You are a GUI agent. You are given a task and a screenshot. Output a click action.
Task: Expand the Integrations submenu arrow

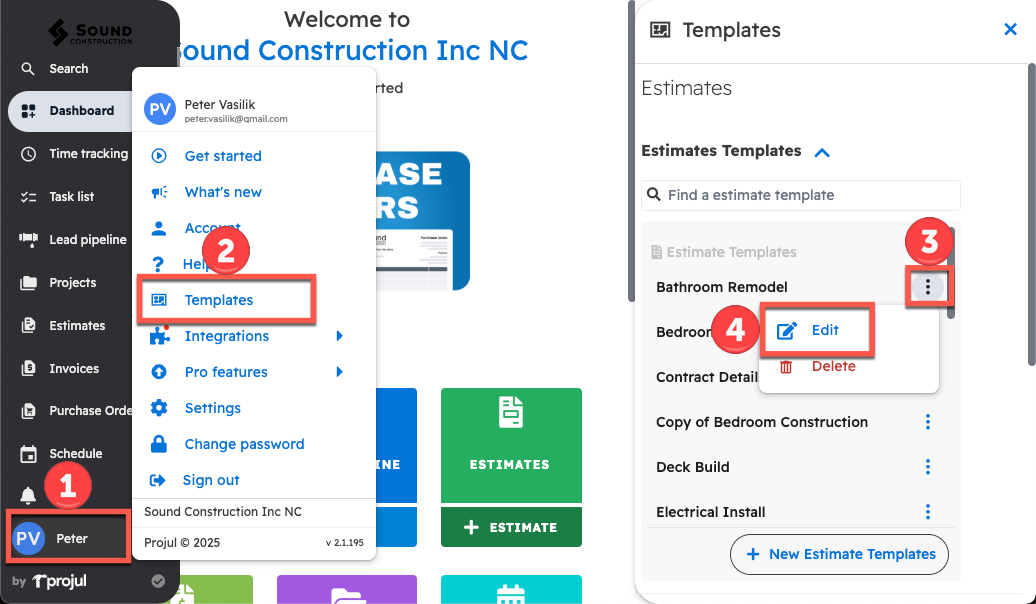pyautogui.click(x=340, y=336)
